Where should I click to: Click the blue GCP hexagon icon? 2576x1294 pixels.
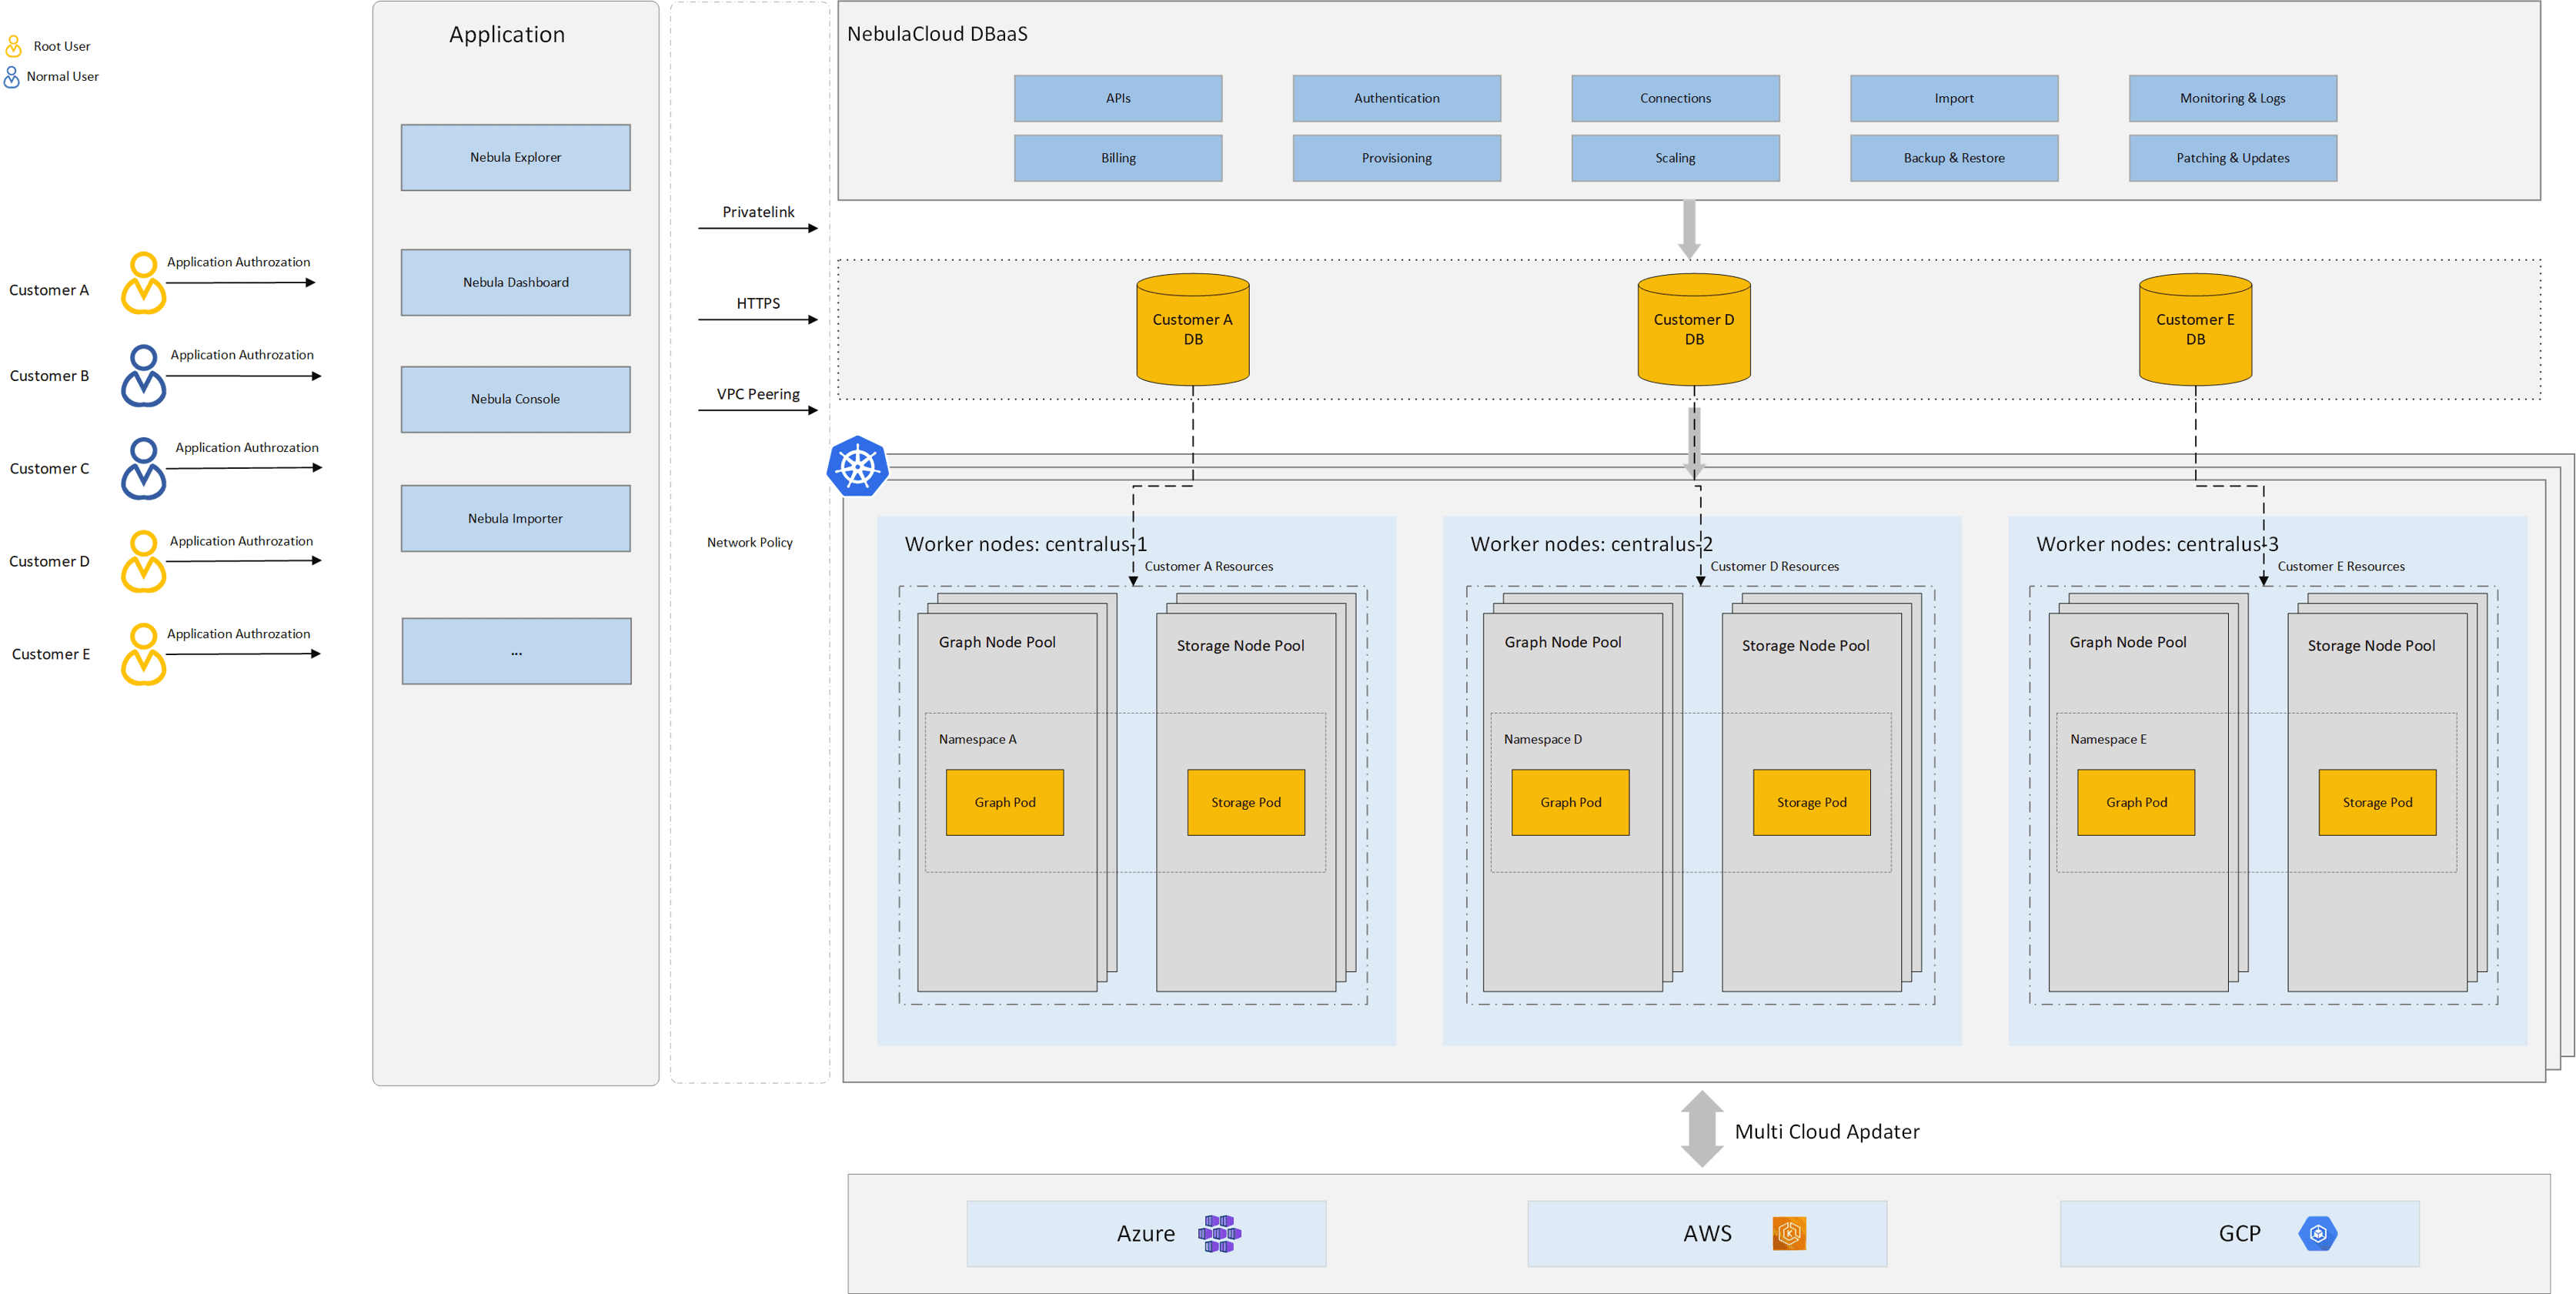[x=2318, y=1234]
